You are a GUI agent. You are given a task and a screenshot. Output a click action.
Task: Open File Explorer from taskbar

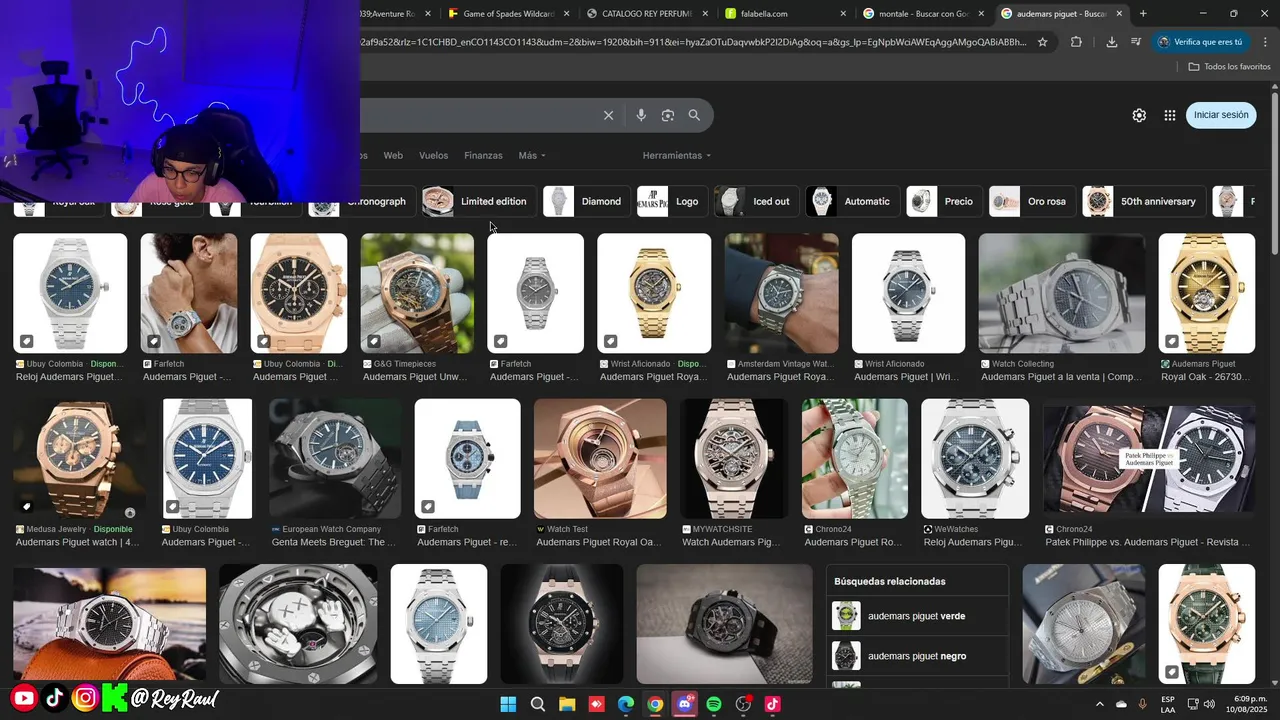tap(567, 704)
